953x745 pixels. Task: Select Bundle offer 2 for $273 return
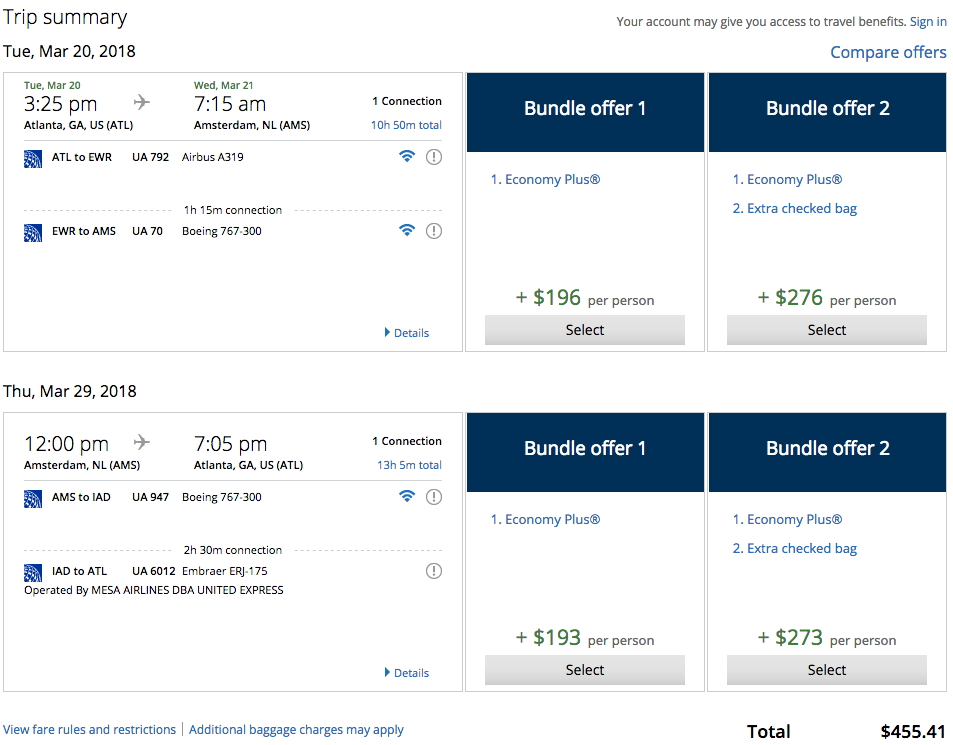click(827, 670)
